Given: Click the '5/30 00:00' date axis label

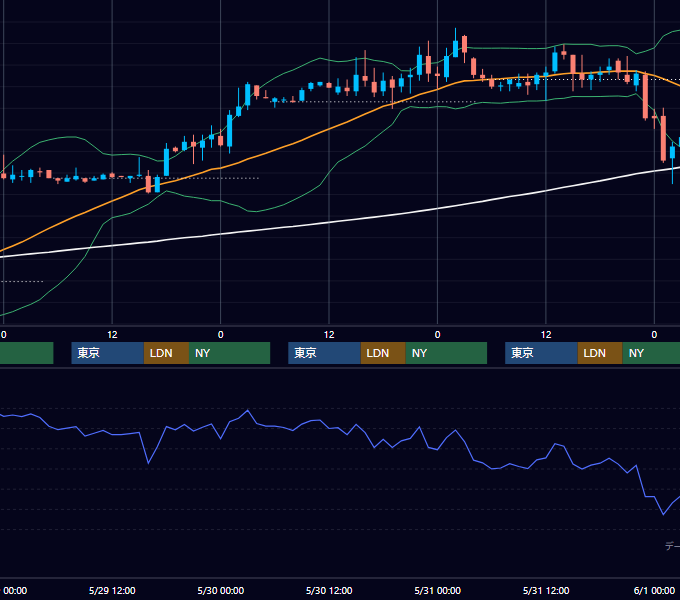Looking at the screenshot, I should (221, 590).
